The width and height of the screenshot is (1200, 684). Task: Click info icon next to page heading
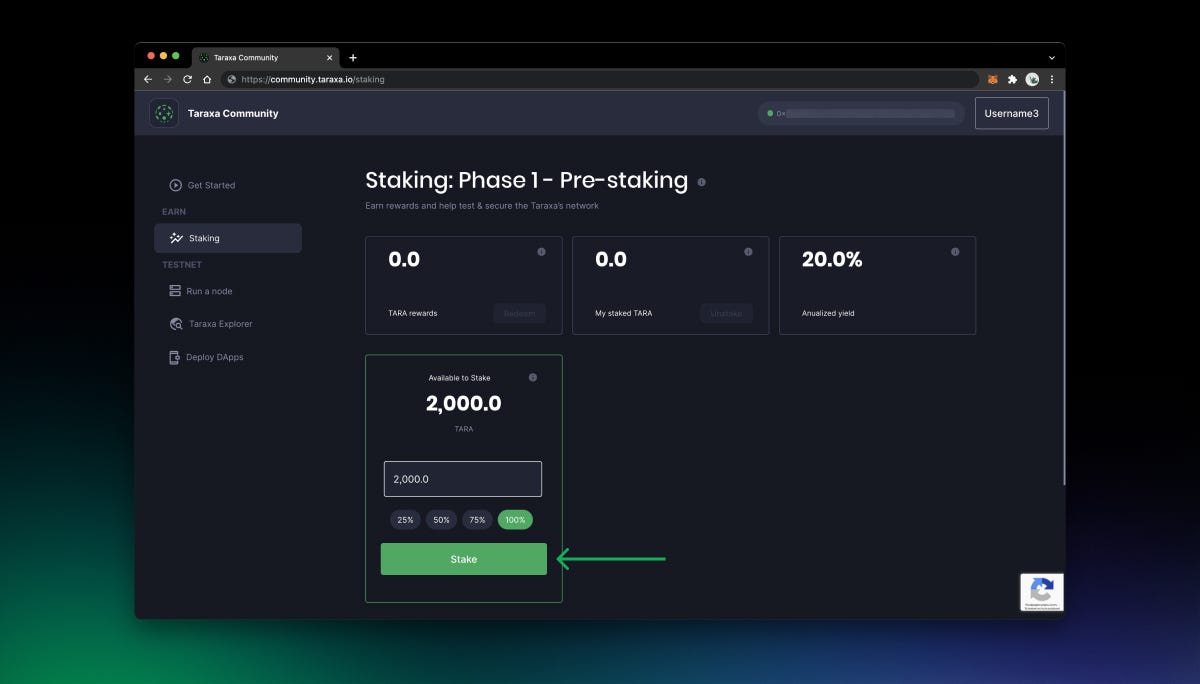(x=701, y=182)
